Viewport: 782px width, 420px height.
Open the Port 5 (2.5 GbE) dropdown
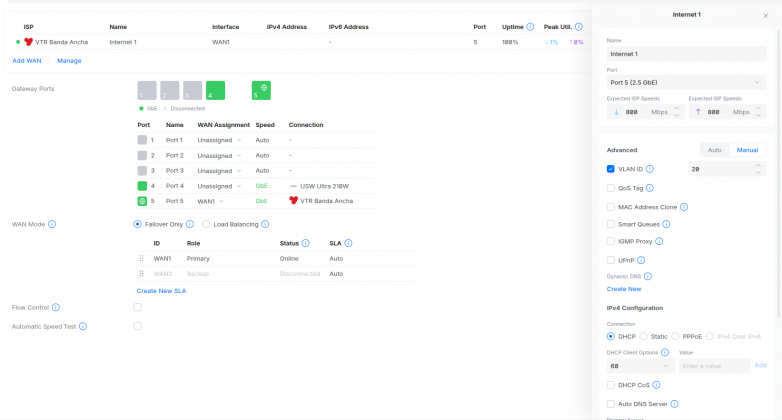(x=686, y=82)
